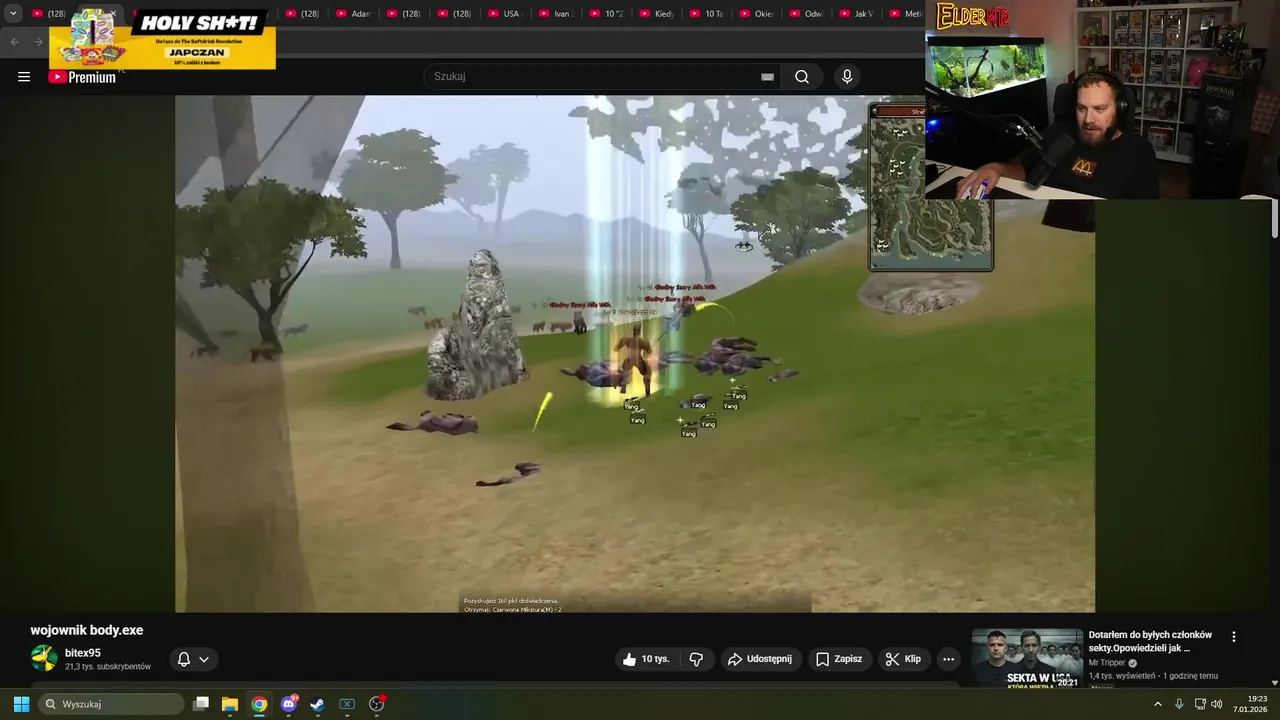The image size is (1280, 720).
Task: Open the Windows Start menu
Action: pos(21,704)
